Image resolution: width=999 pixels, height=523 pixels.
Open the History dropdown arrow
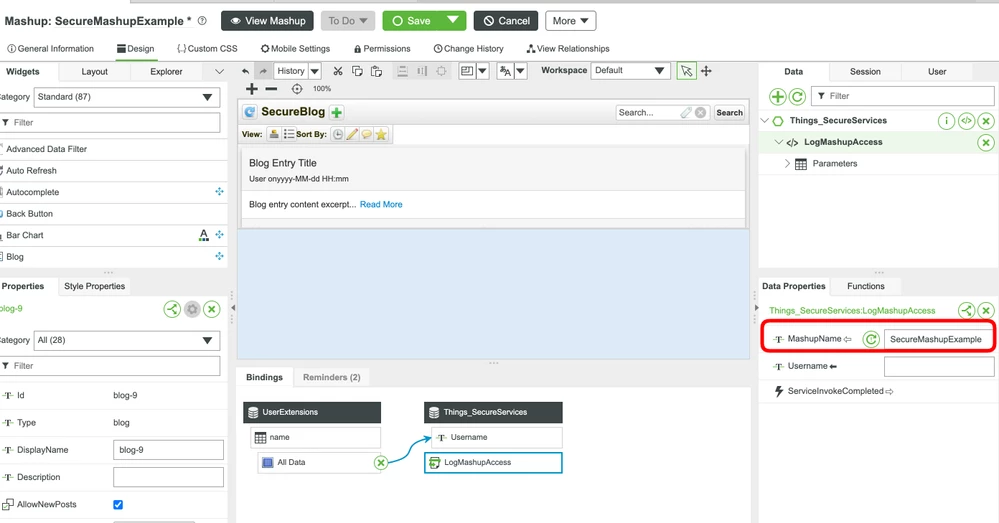pos(315,71)
